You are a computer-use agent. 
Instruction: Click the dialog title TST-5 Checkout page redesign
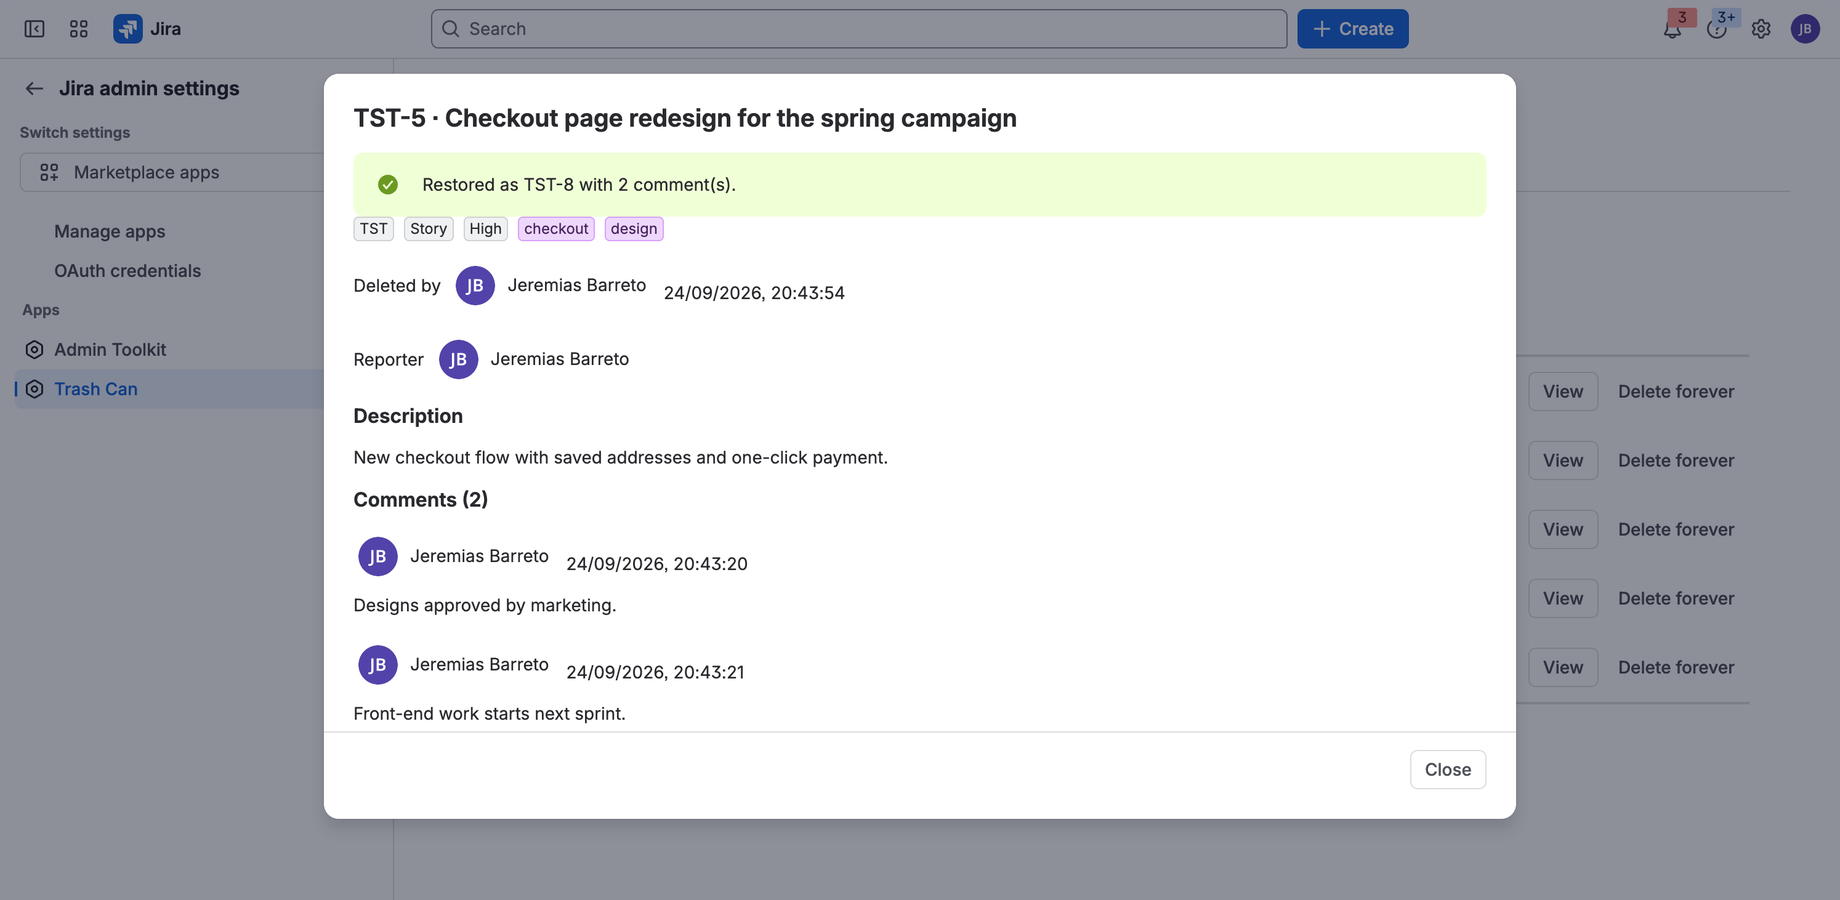point(684,118)
